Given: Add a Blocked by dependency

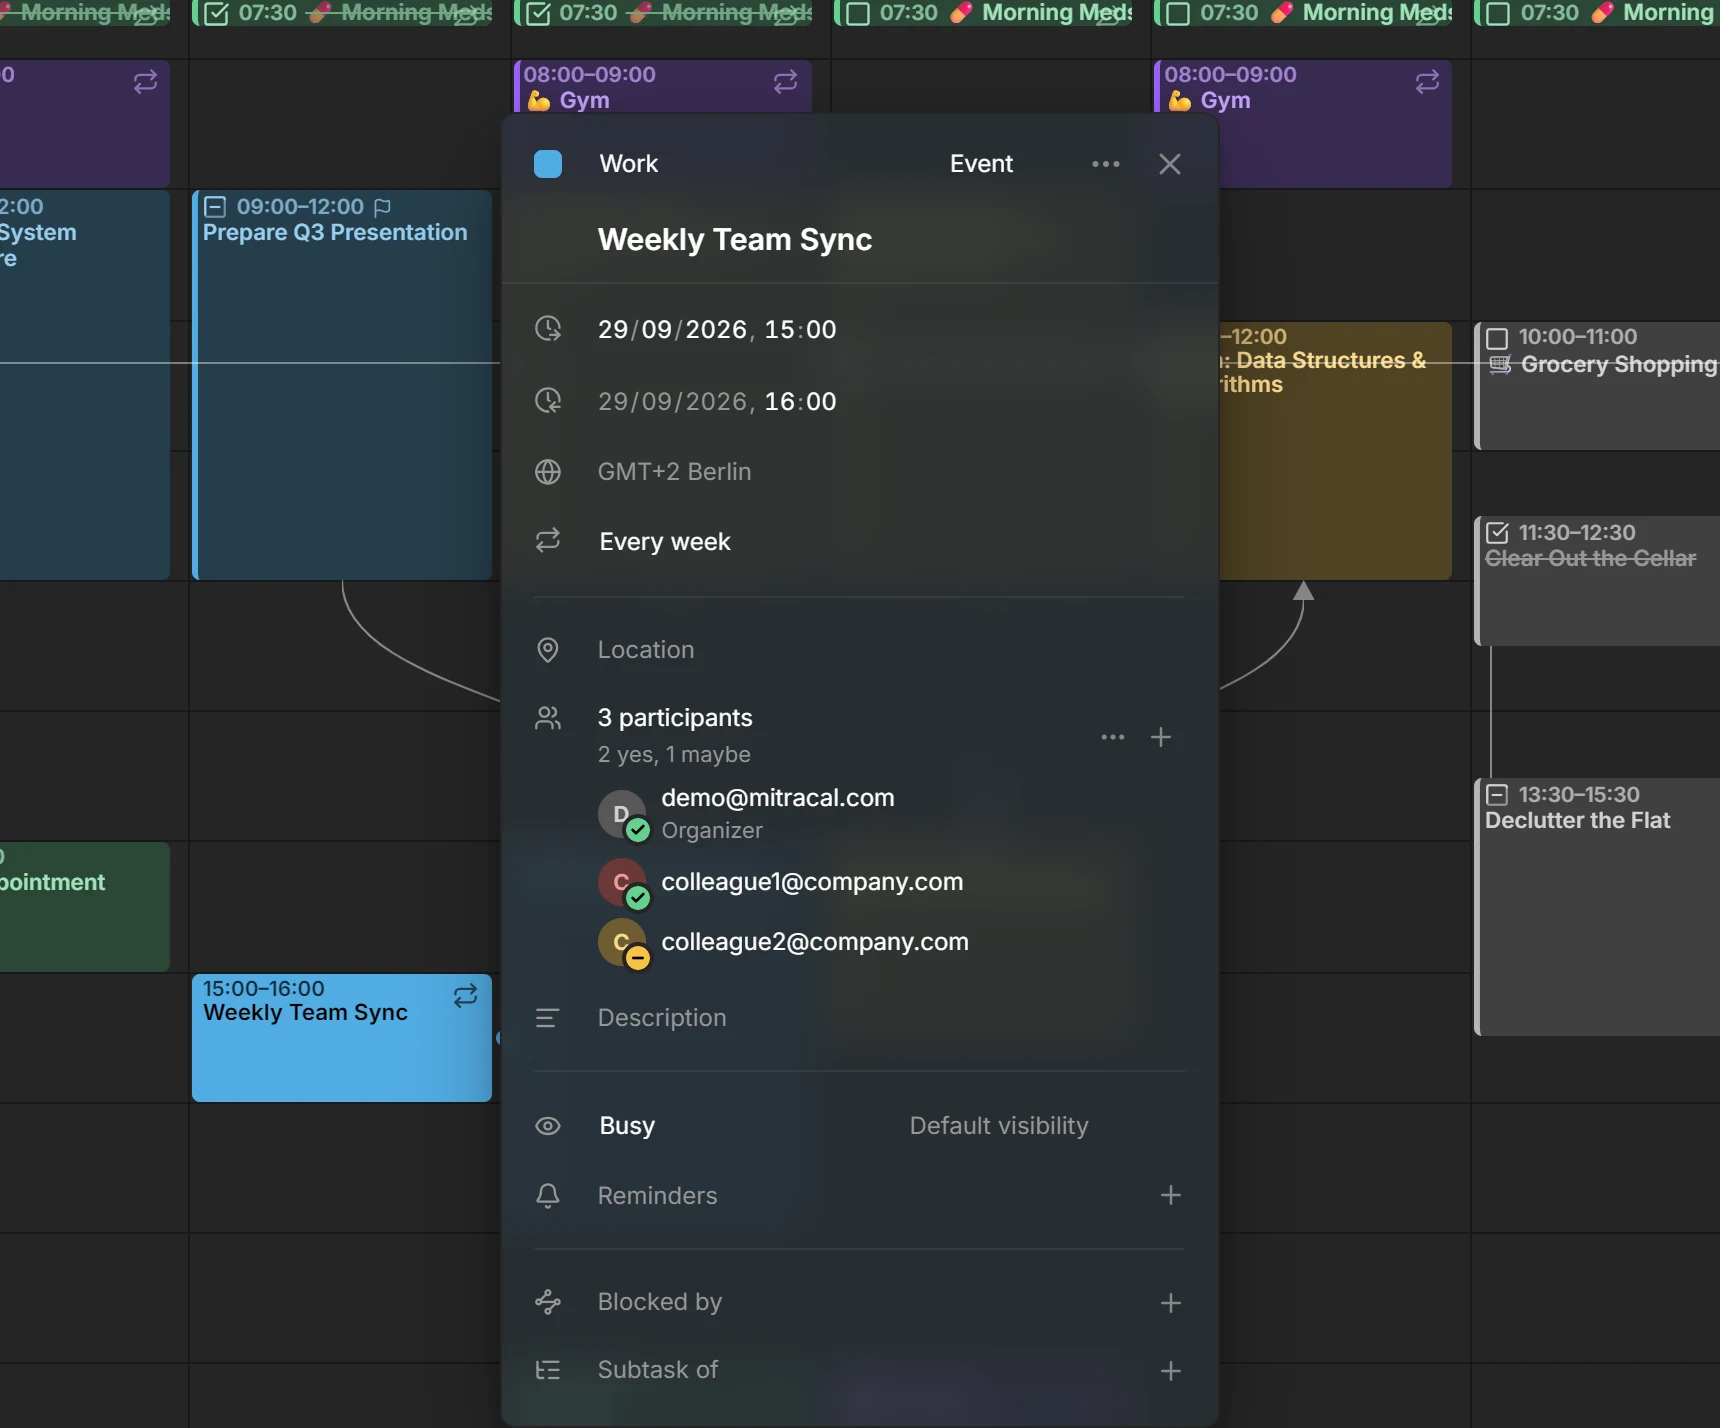Looking at the screenshot, I should tap(1171, 1303).
